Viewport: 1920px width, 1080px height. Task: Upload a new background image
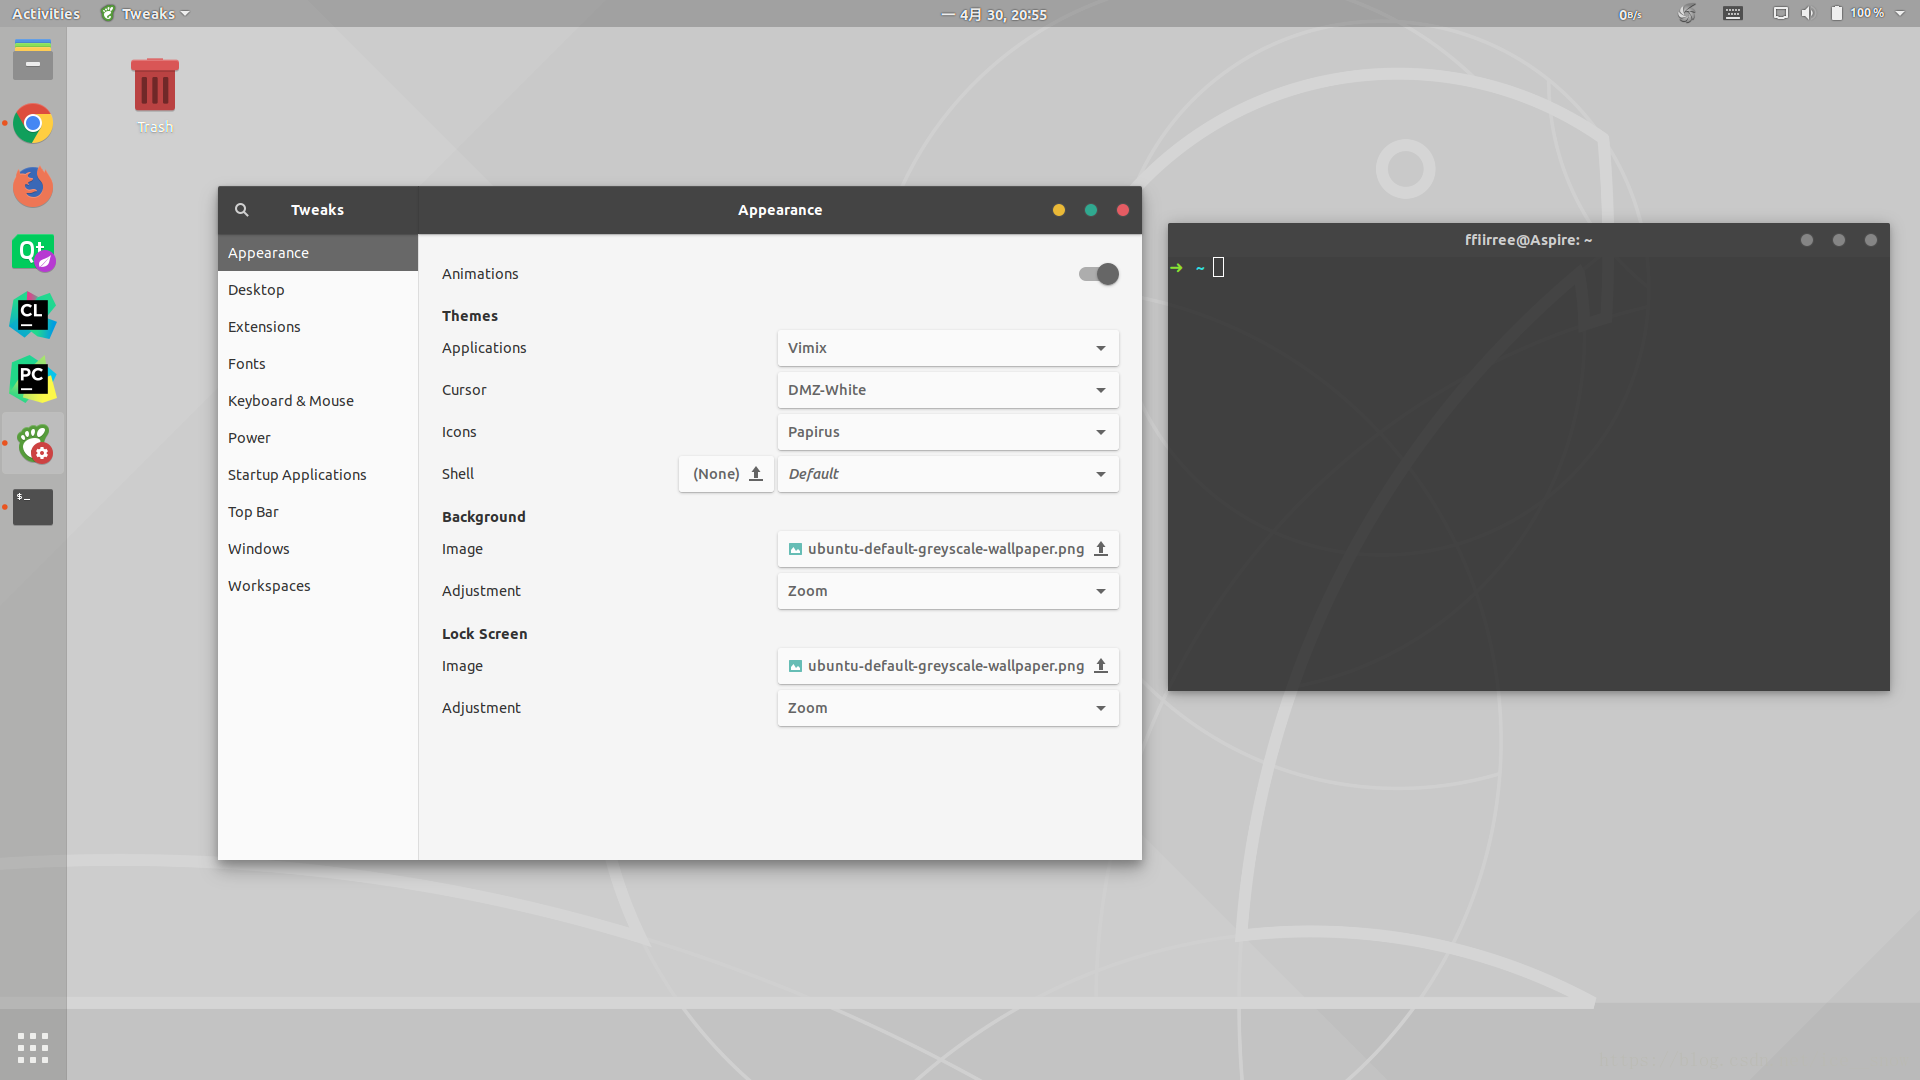pos(1101,547)
